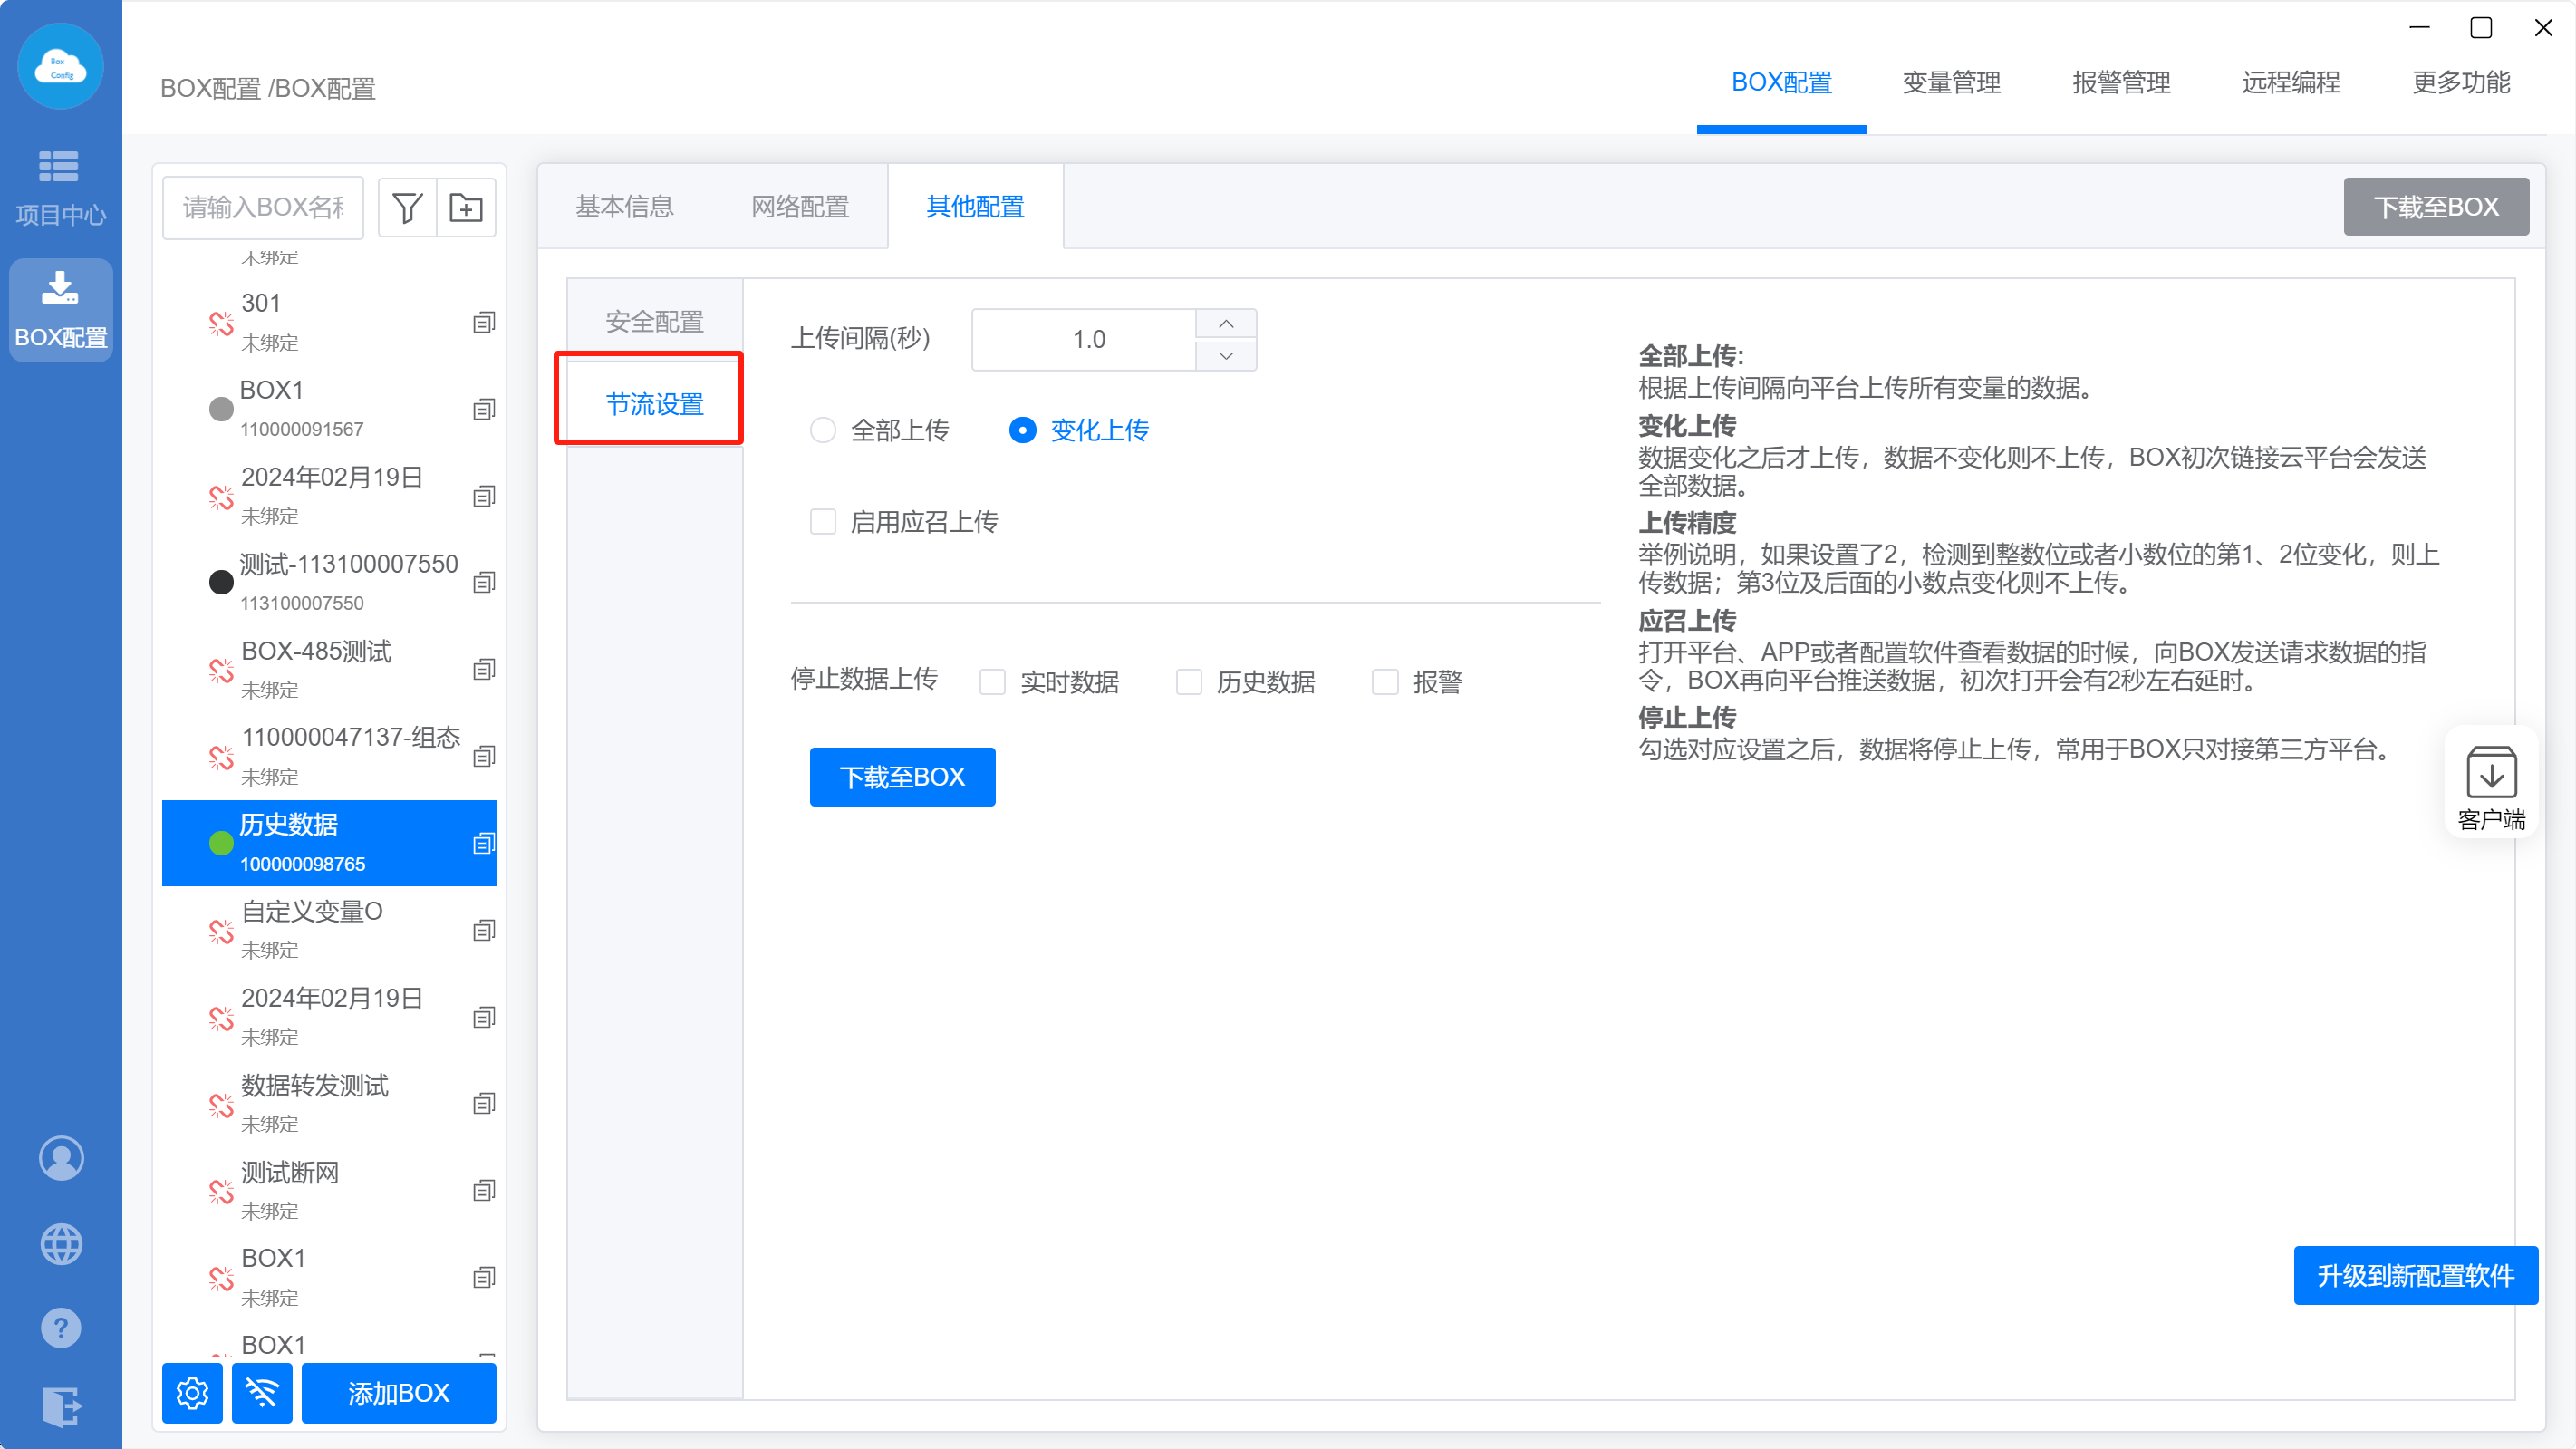Screen dimensions: 2576x1449
Task: Check the 实时数据 checkbox
Action: pos(992,682)
